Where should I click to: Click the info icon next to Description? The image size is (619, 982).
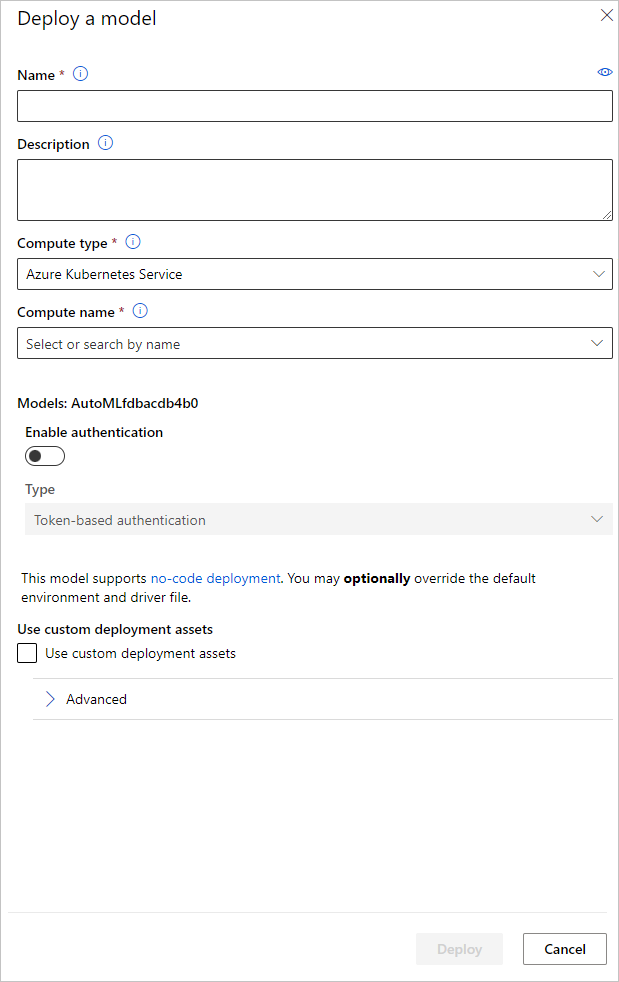pos(106,143)
